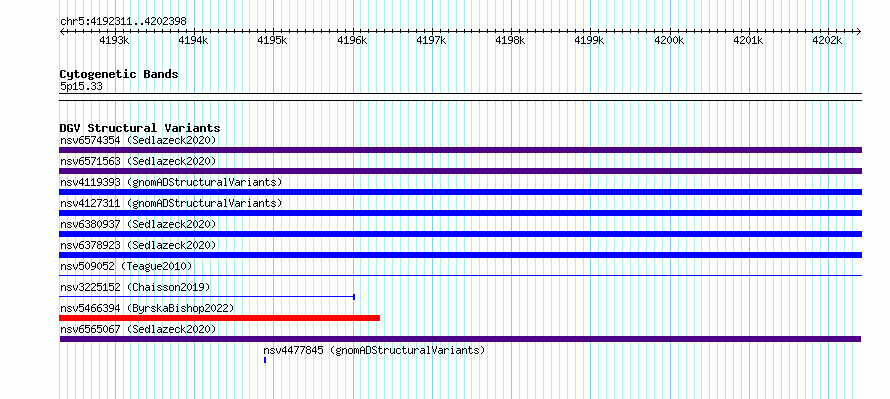The width and height of the screenshot is (890, 399).
Task: Click the 4194k ruler label
Action: pyautogui.click(x=194, y=41)
